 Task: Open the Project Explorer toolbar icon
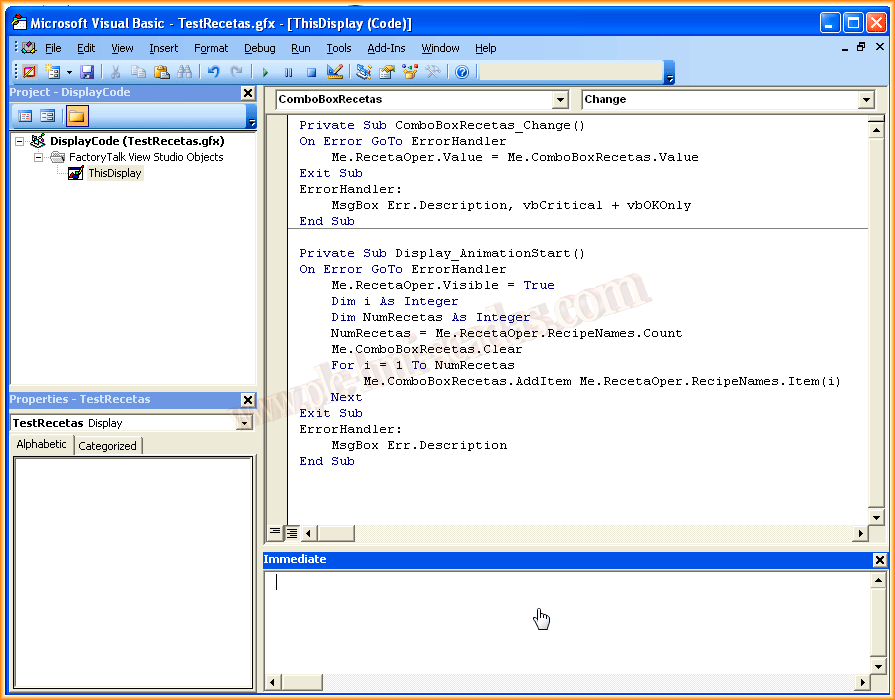364,72
